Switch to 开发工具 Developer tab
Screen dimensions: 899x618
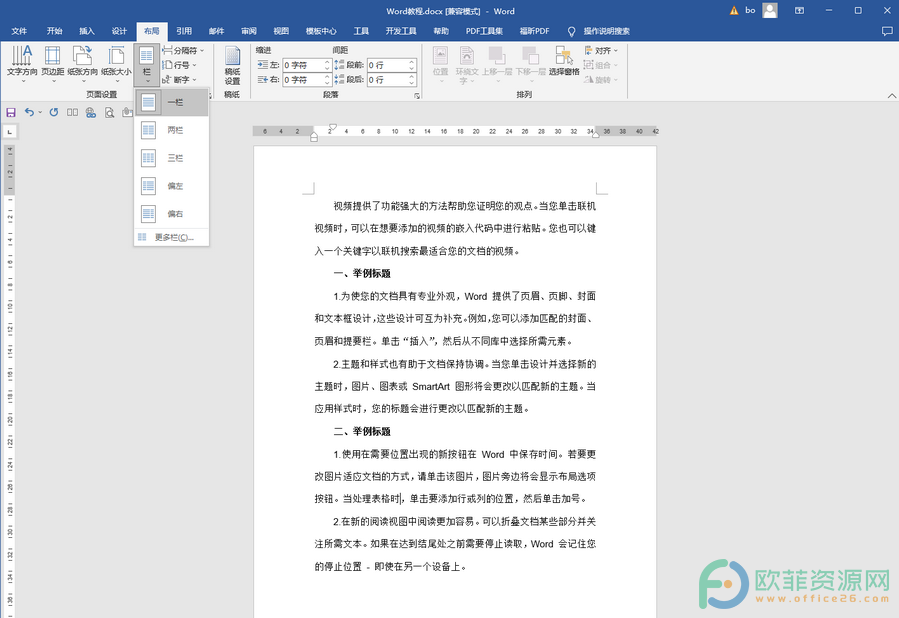401,31
